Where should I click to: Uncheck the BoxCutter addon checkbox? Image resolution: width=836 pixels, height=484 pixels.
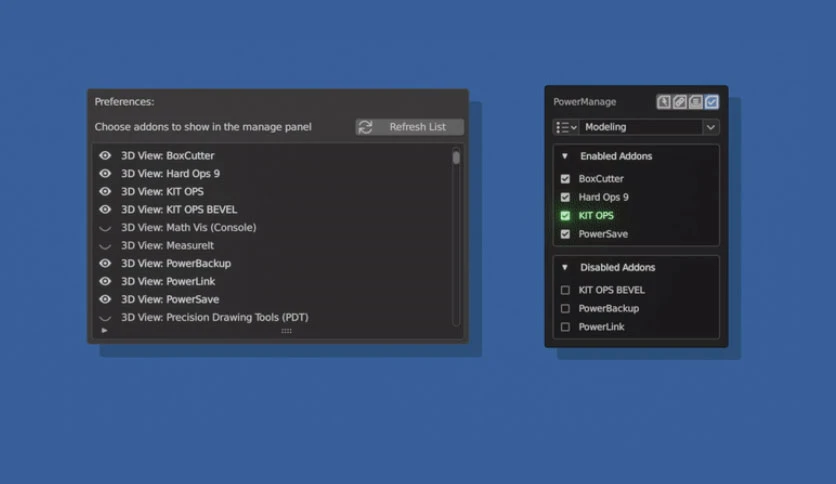coord(565,179)
